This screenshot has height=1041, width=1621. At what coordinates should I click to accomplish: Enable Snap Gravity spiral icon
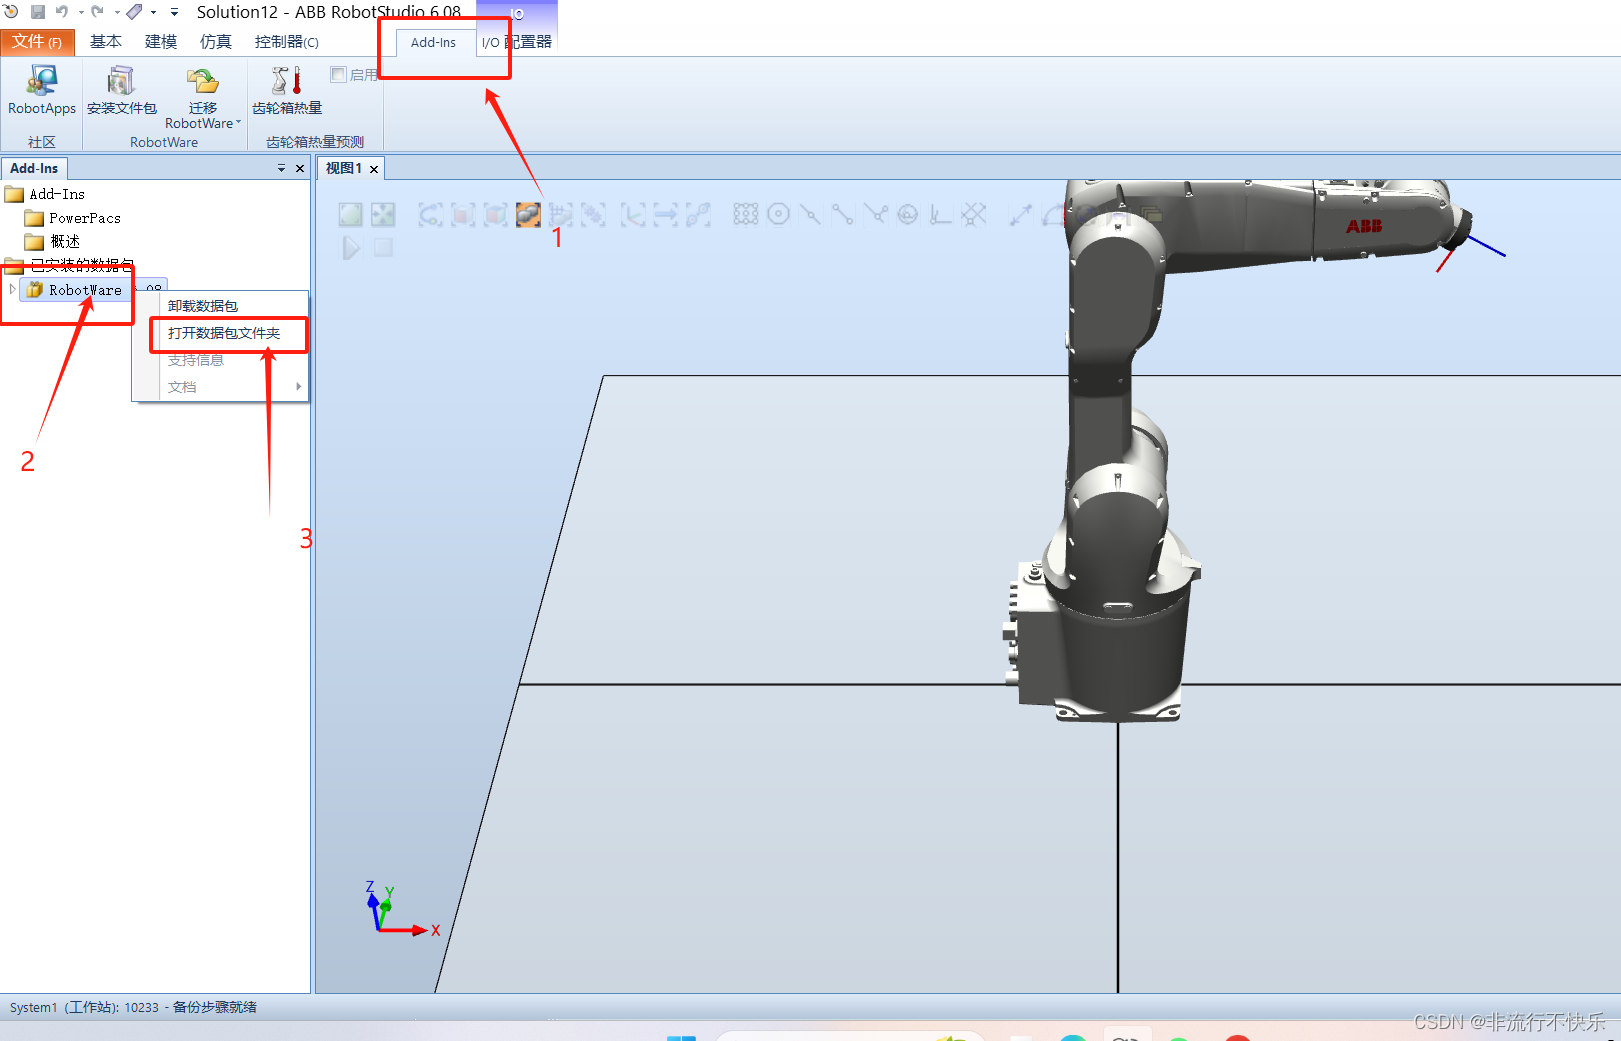[908, 214]
